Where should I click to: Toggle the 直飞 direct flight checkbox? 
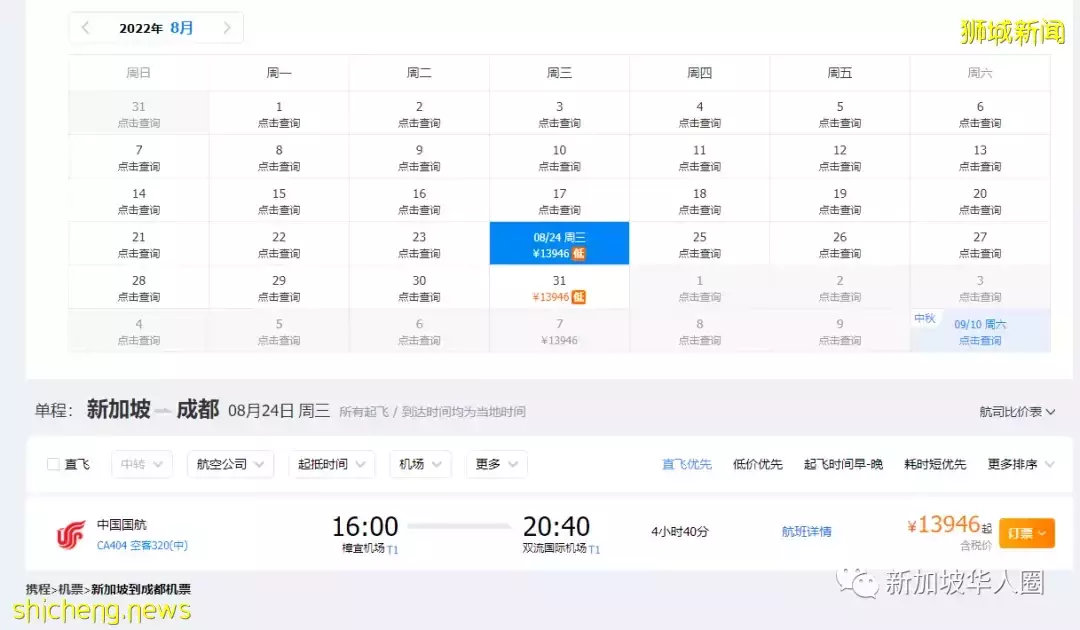tap(54, 464)
